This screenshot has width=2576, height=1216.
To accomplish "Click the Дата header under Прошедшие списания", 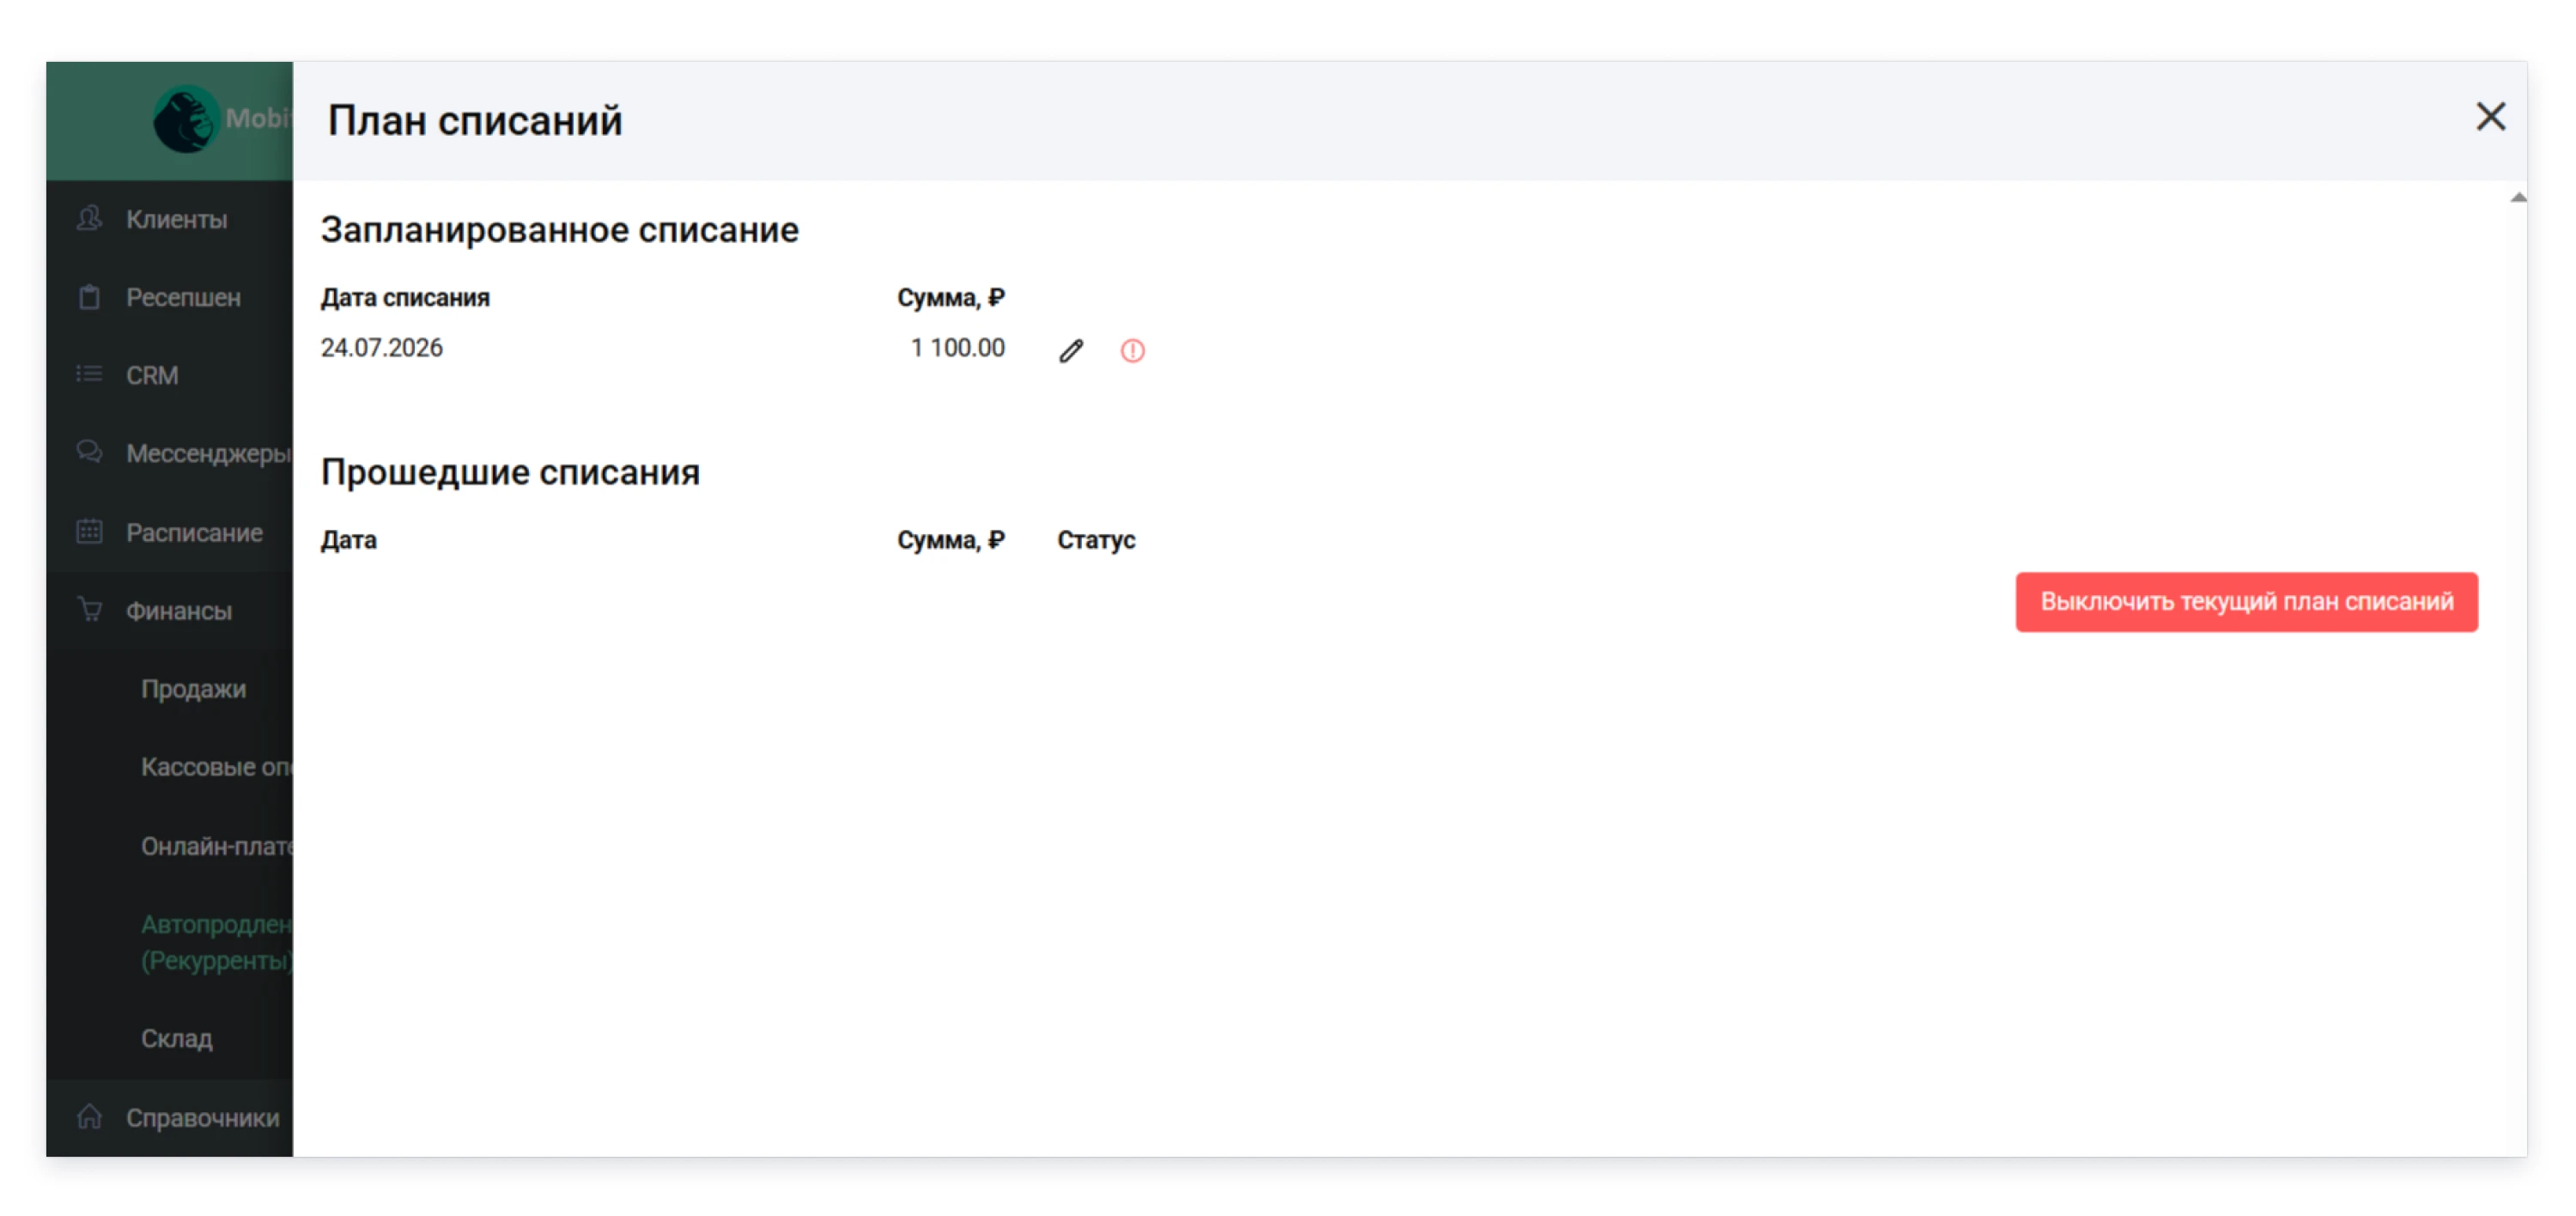I will pyautogui.click(x=348, y=540).
